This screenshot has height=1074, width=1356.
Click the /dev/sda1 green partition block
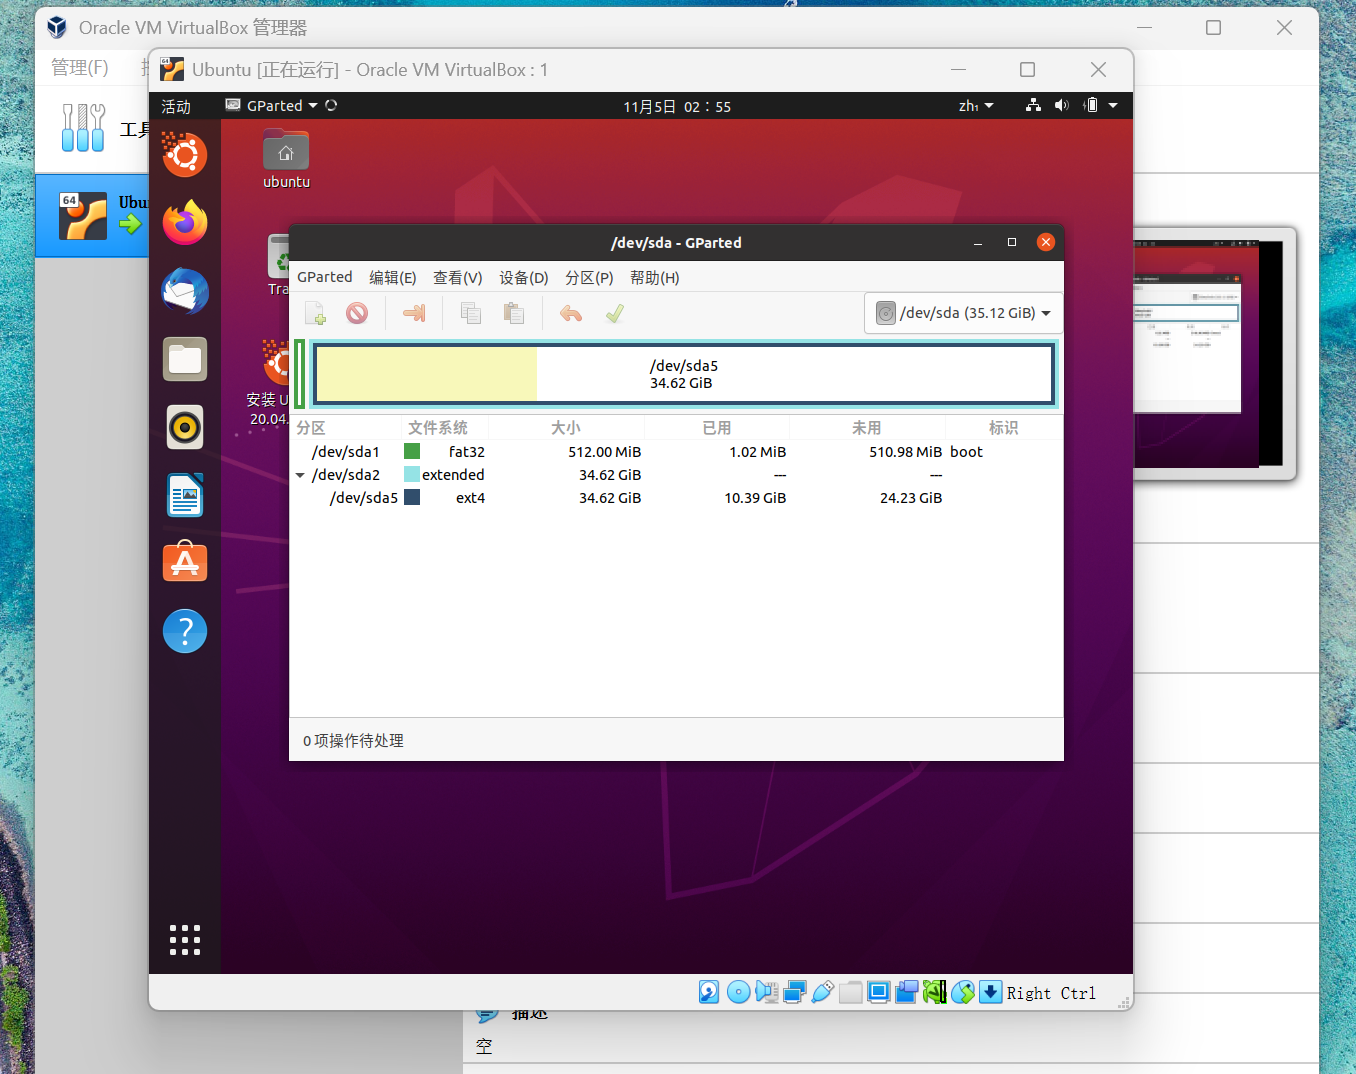coord(299,374)
